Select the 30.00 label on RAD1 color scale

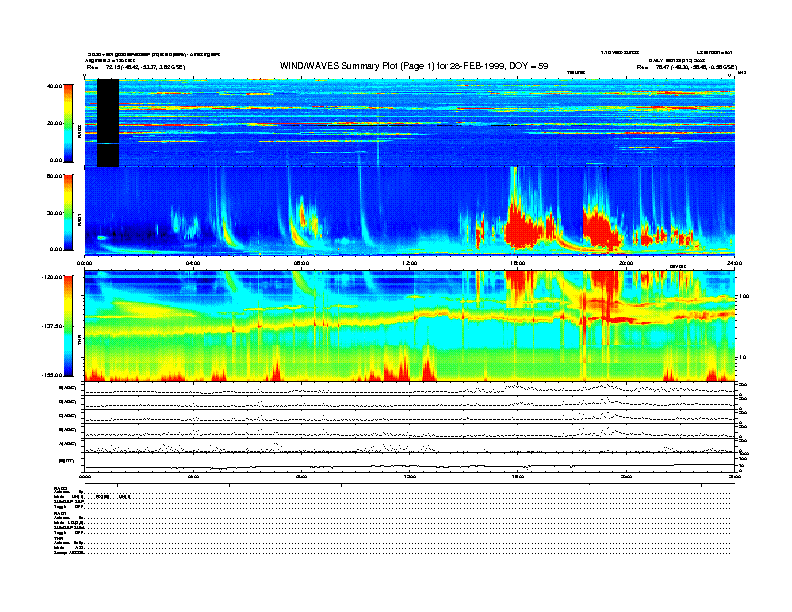[x=54, y=213]
